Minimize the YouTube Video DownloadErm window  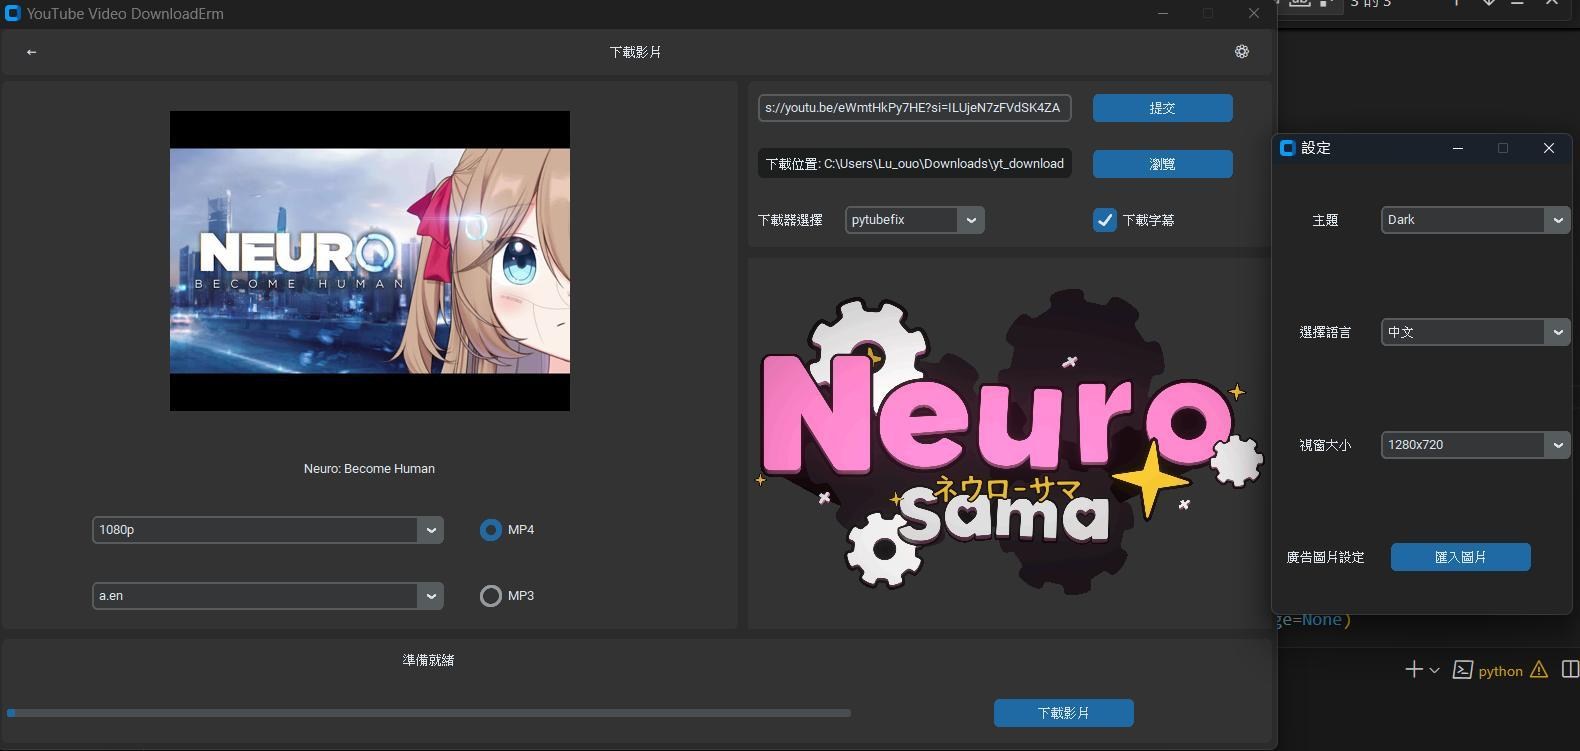pos(1163,13)
